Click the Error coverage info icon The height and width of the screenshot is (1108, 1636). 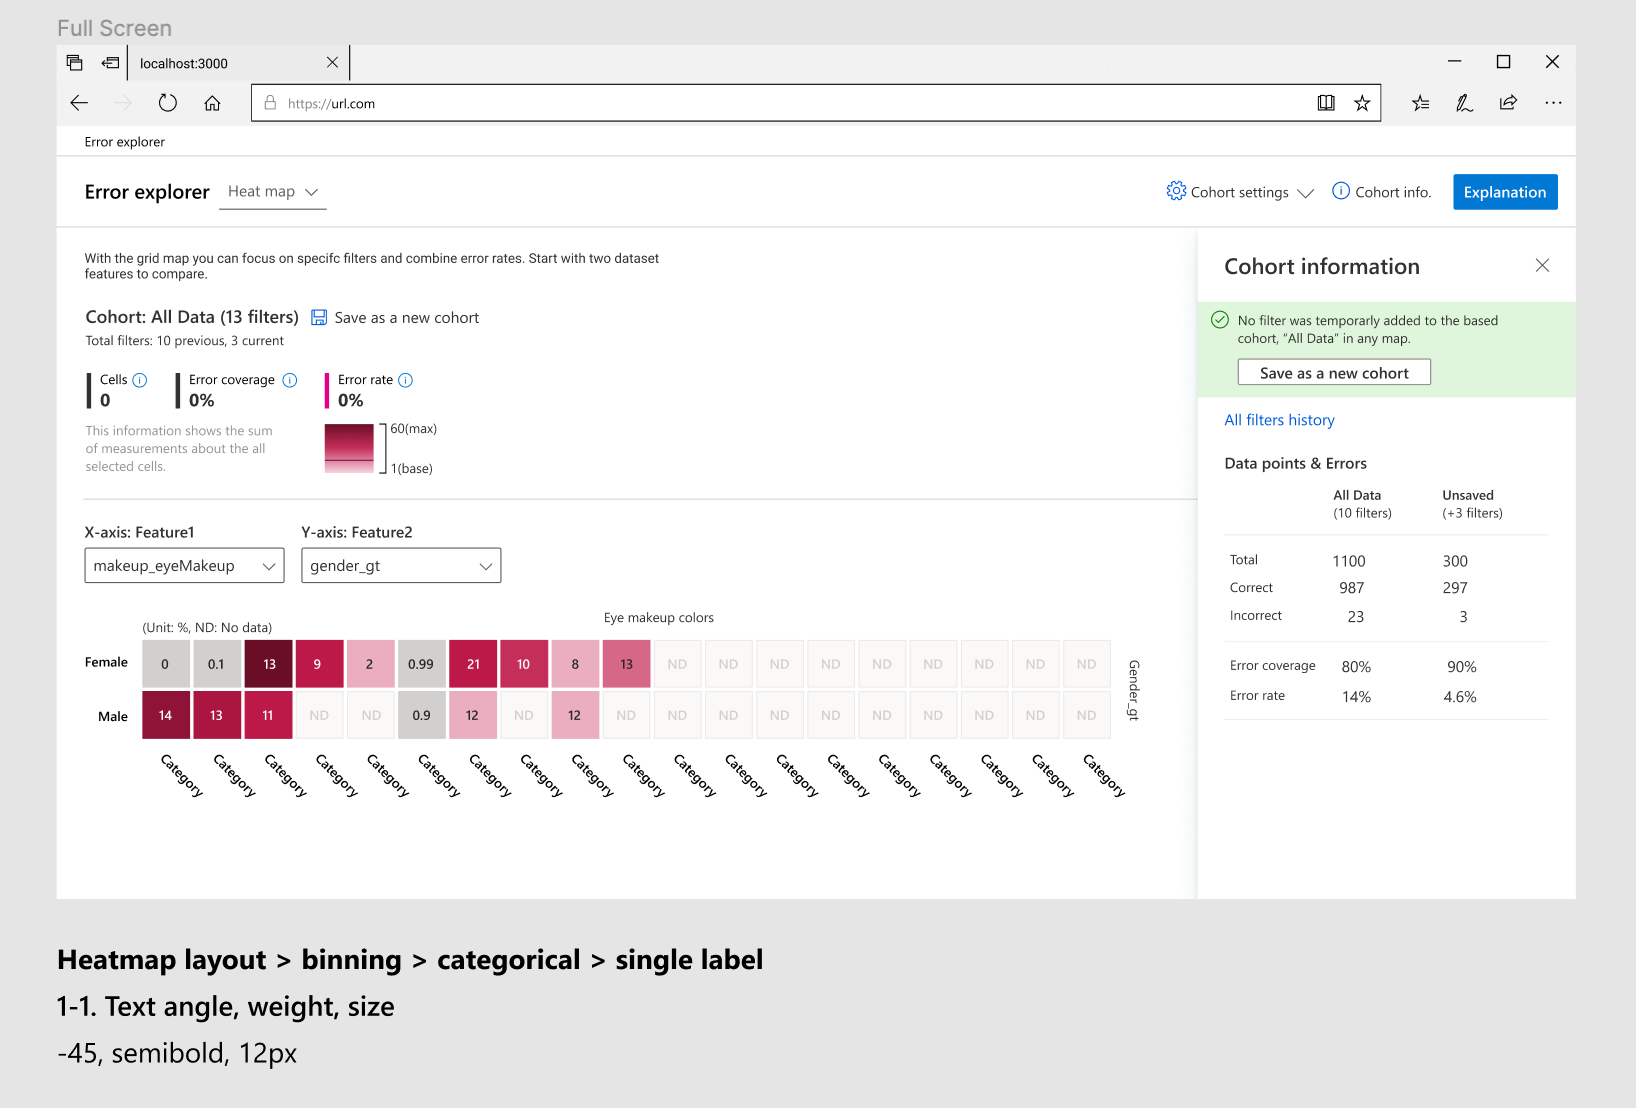tap(290, 380)
